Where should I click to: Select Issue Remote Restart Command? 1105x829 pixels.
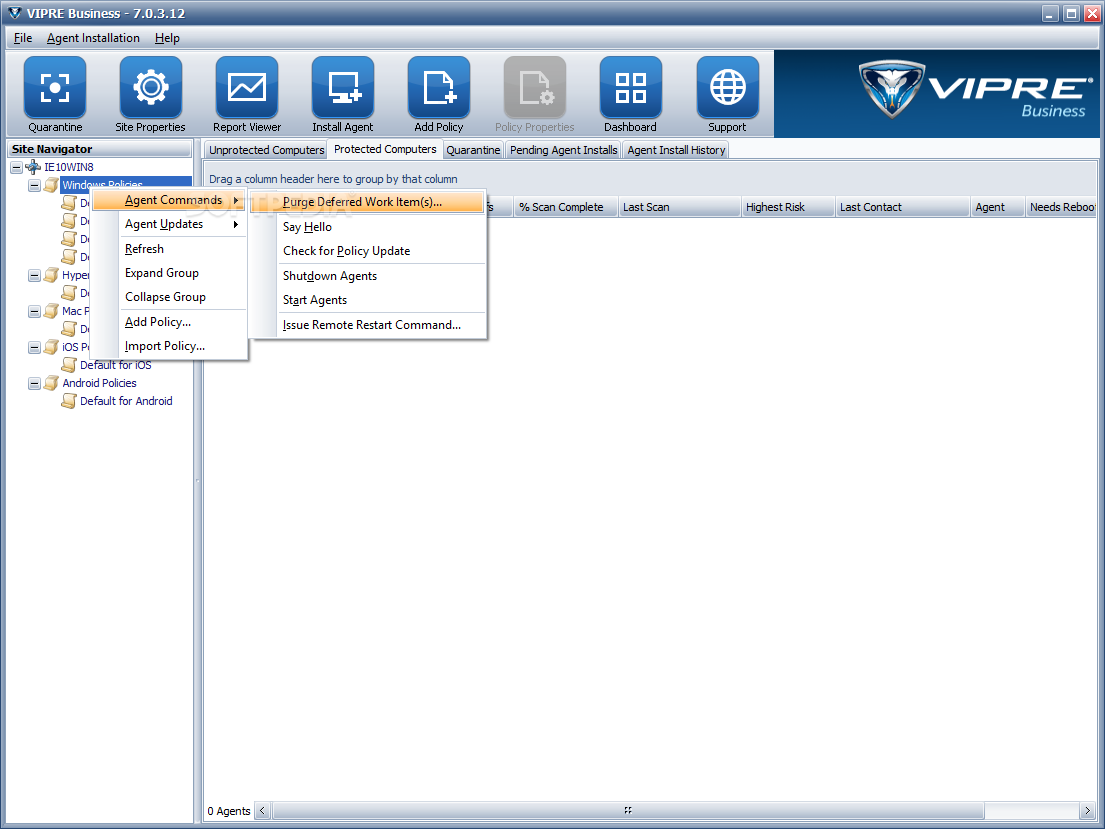[x=367, y=325]
